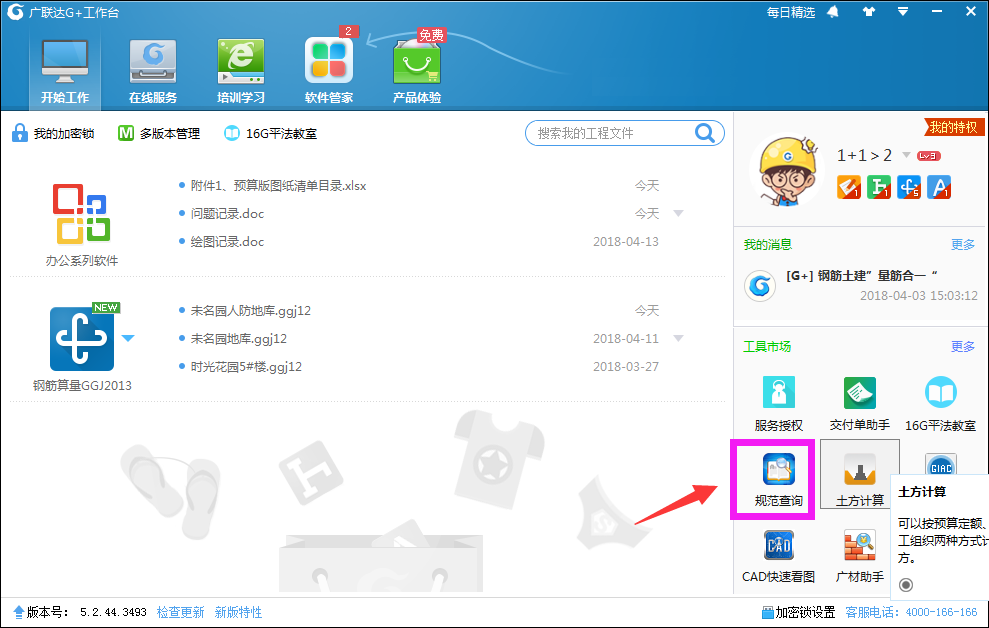Open CAD快速看图 tool
The height and width of the screenshot is (628, 989).
tap(779, 555)
